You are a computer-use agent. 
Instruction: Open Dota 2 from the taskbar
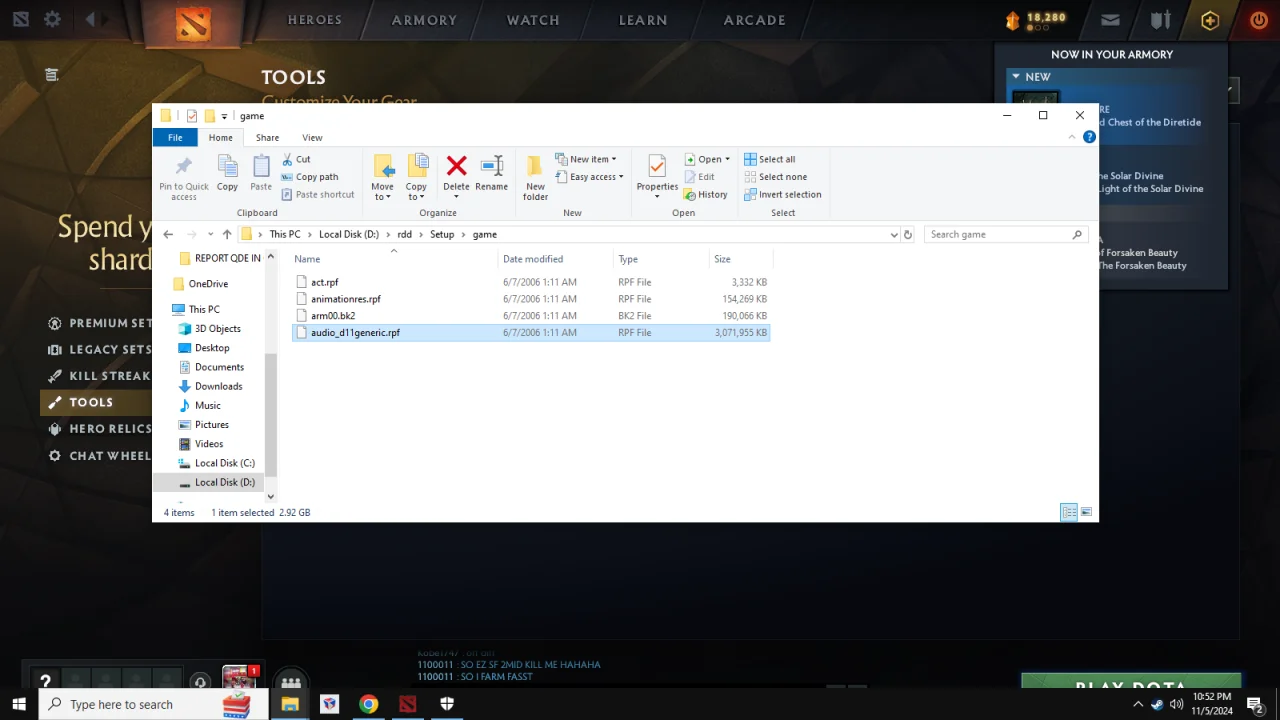pos(407,704)
